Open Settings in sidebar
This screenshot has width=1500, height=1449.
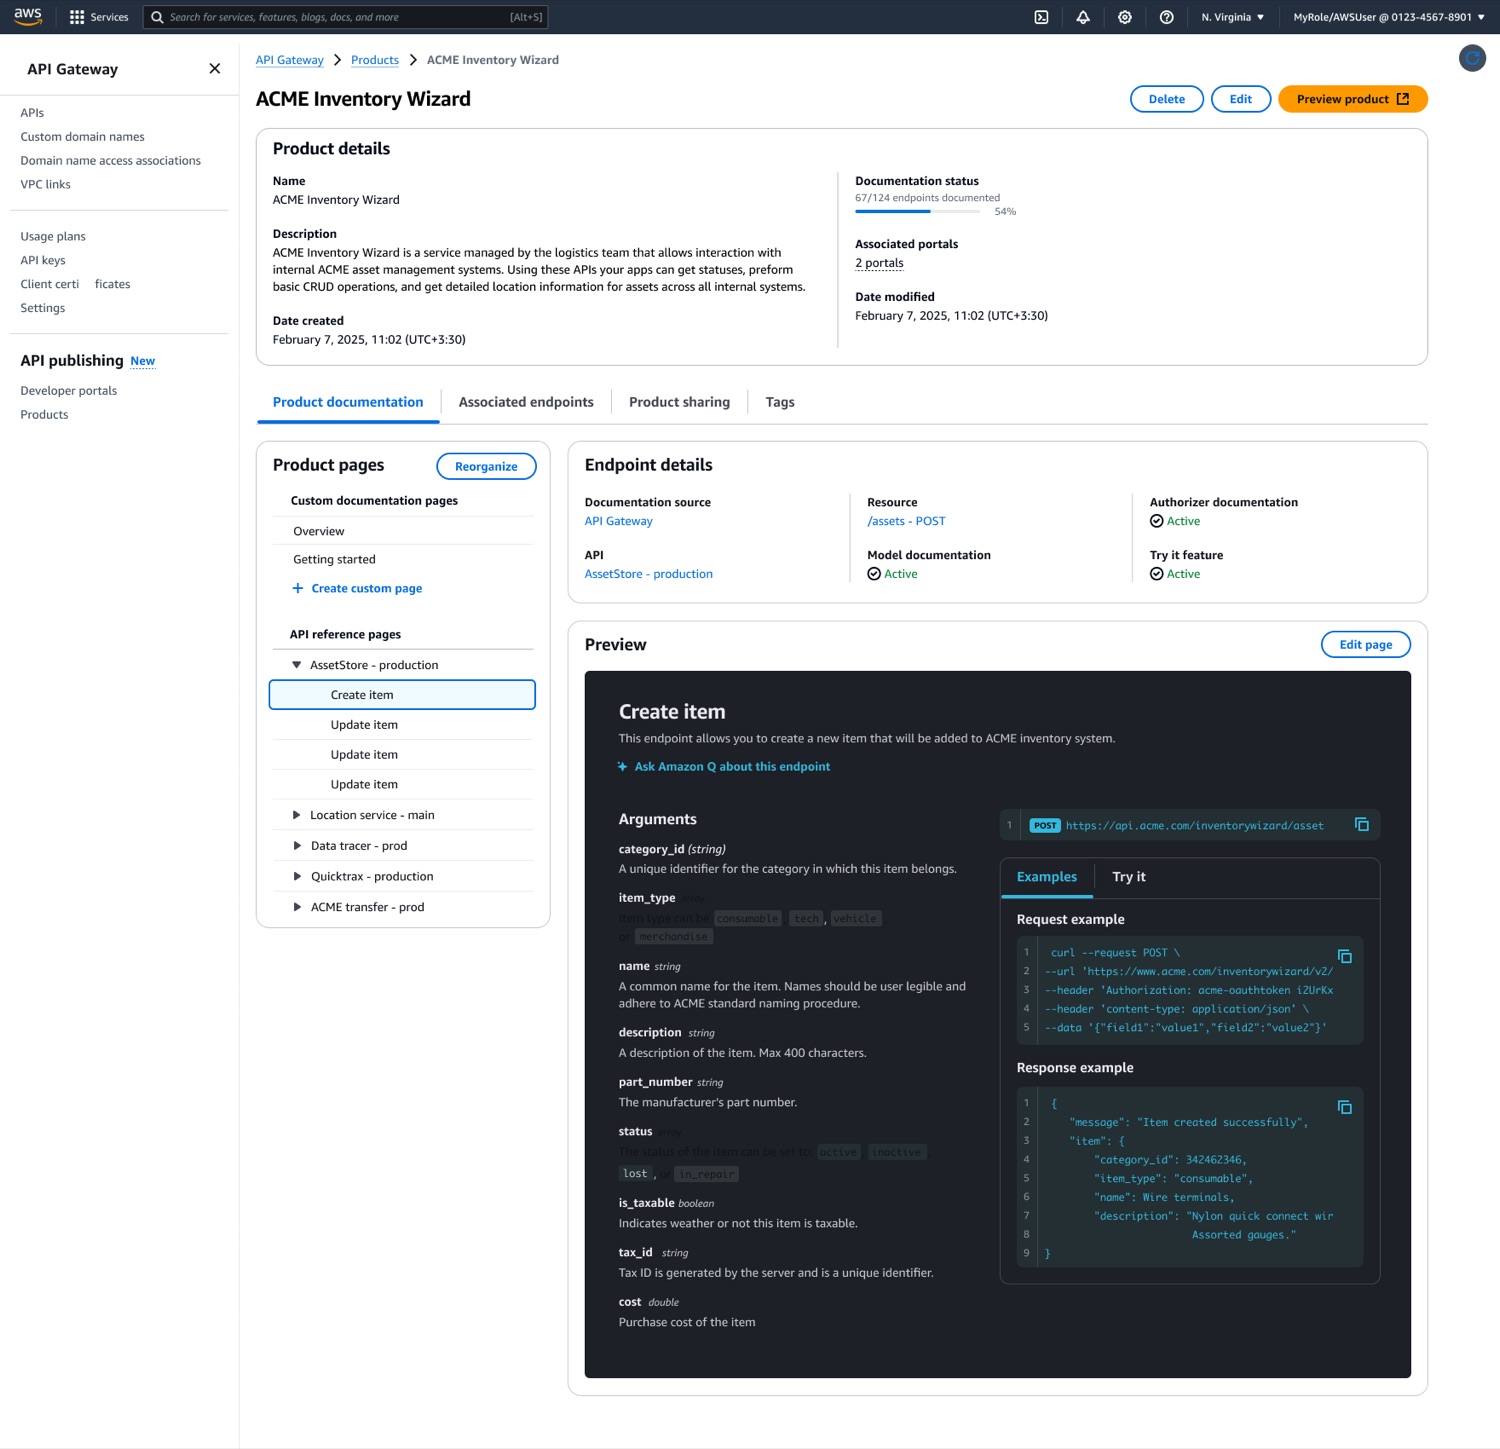(x=43, y=308)
